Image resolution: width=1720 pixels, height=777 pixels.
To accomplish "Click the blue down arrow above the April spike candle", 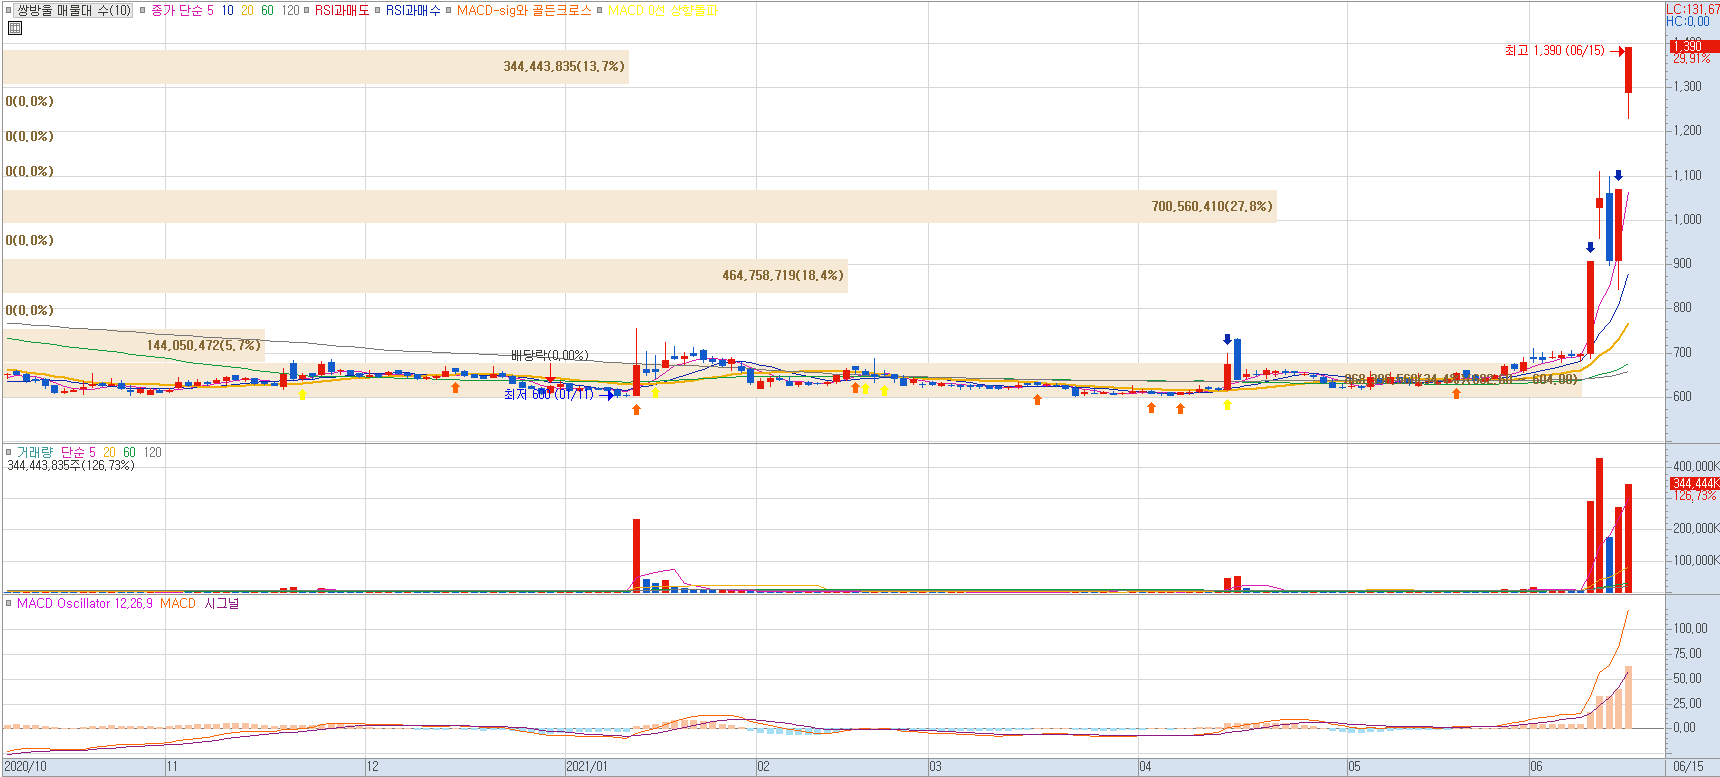I will [x=1228, y=340].
